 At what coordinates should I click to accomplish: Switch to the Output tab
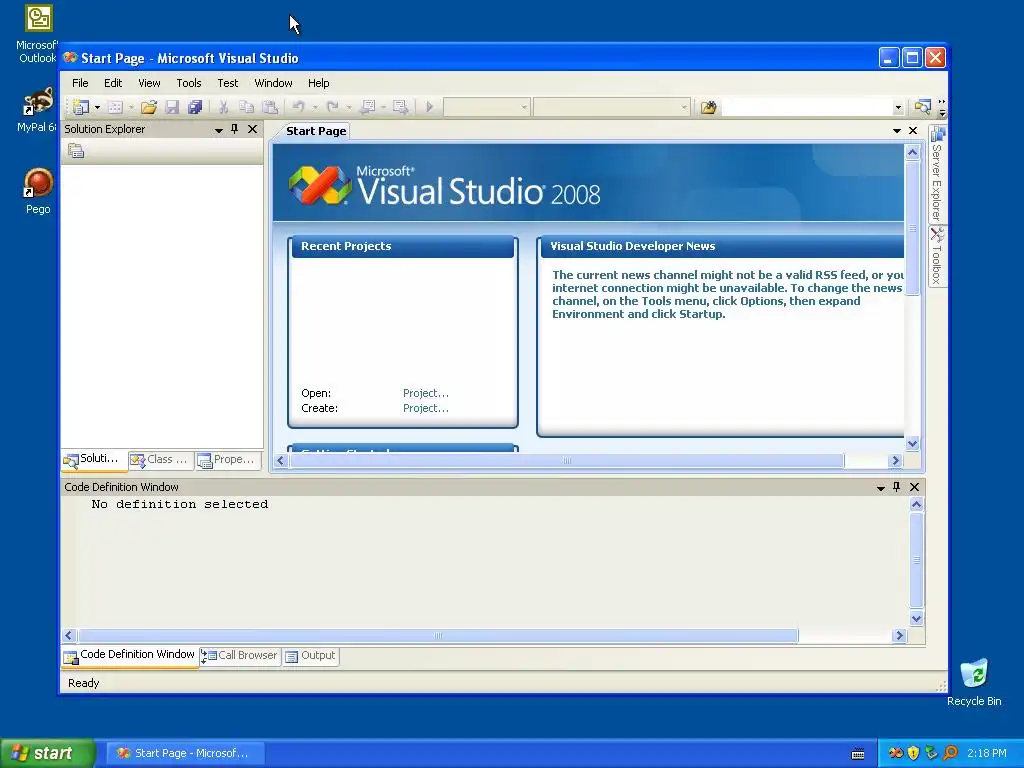[x=311, y=656]
